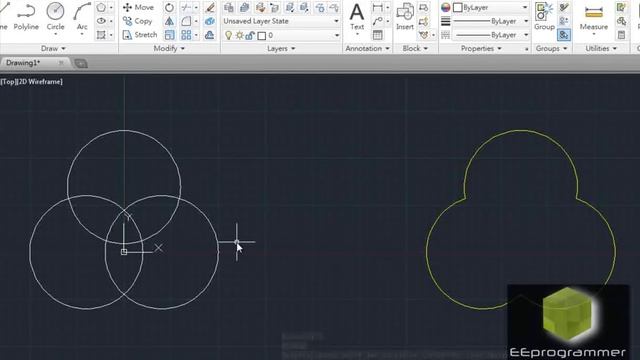Click the Block Editor icon
640x360 pixels.
coord(424,21)
